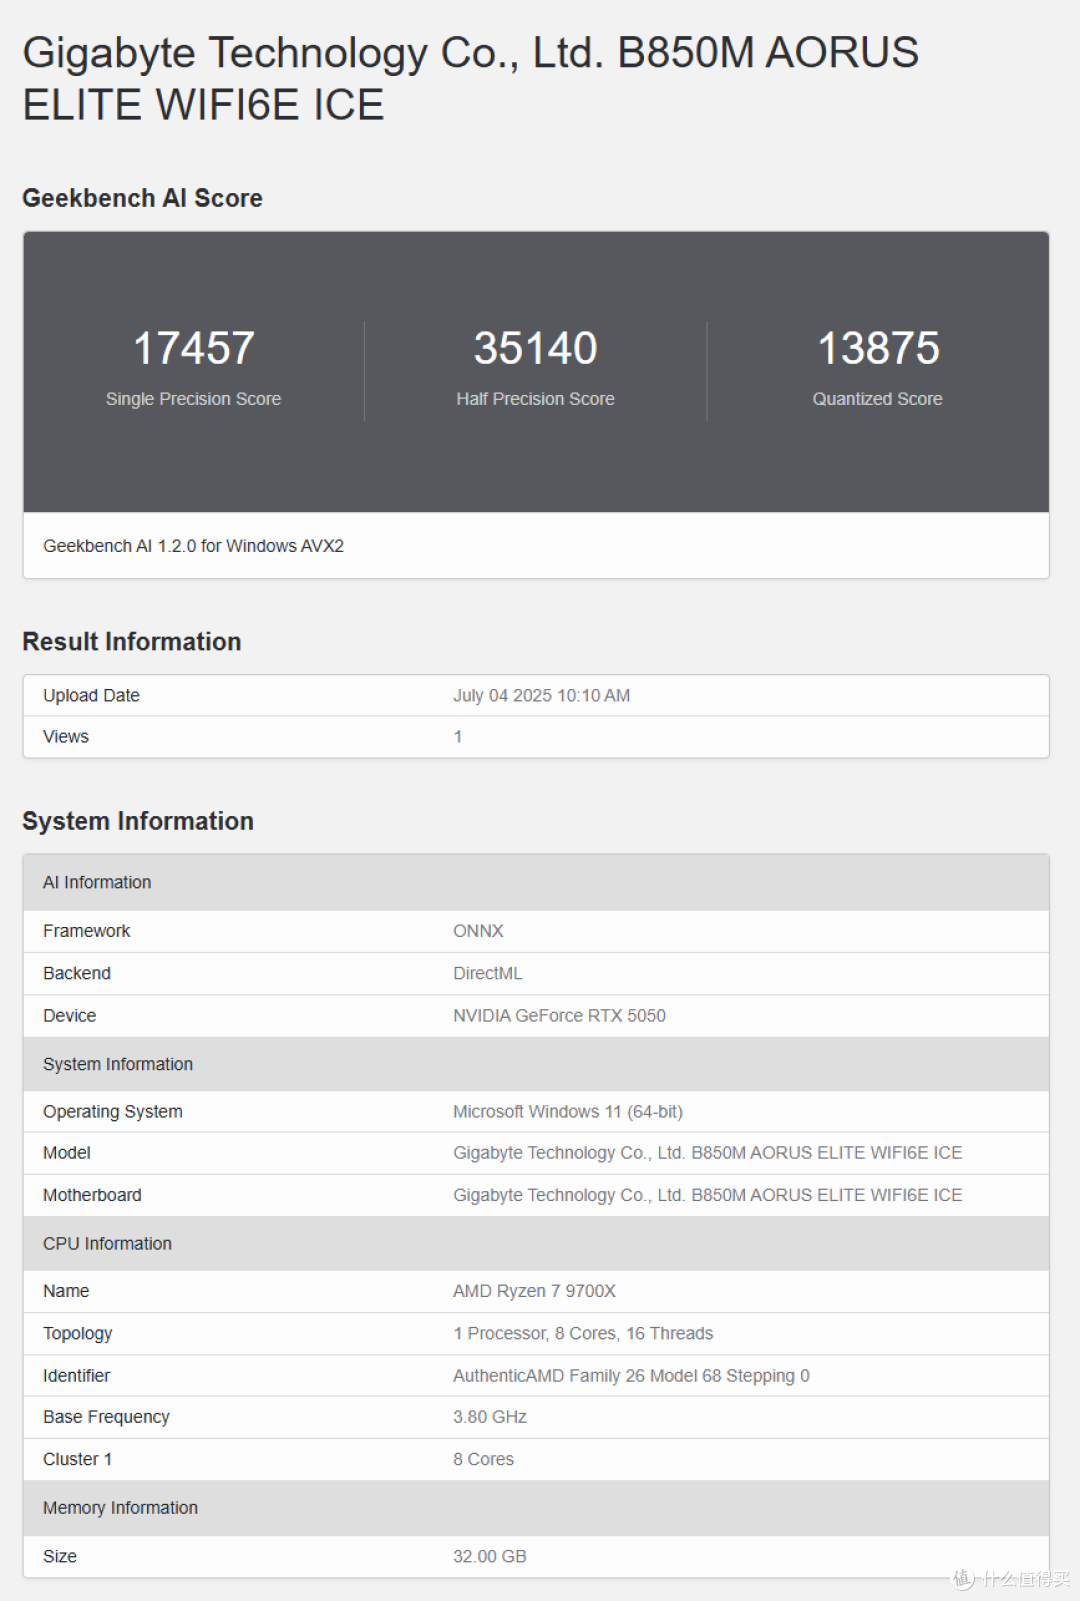The height and width of the screenshot is (1601, 1080).
Task: Click the Half Precision Score value 35140
Action: [535, 349]
